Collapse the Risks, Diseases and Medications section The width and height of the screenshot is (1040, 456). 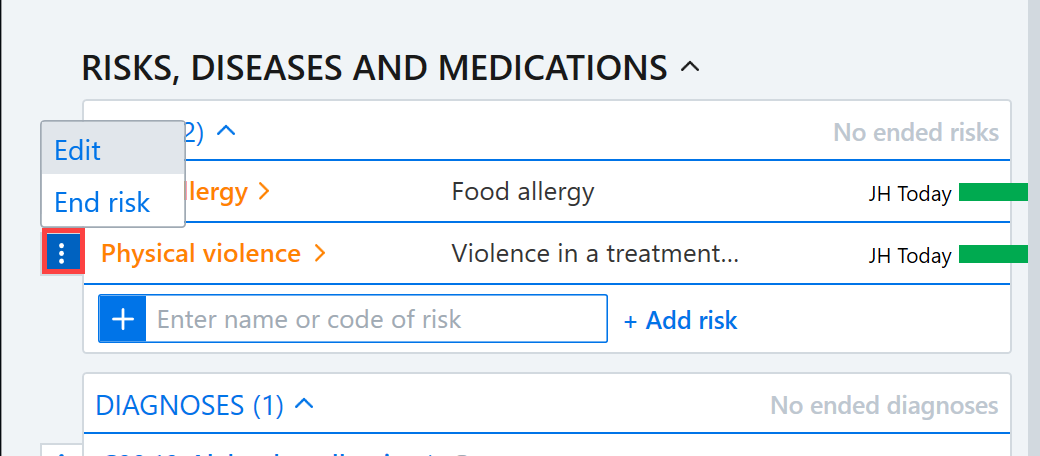(690, 67)
